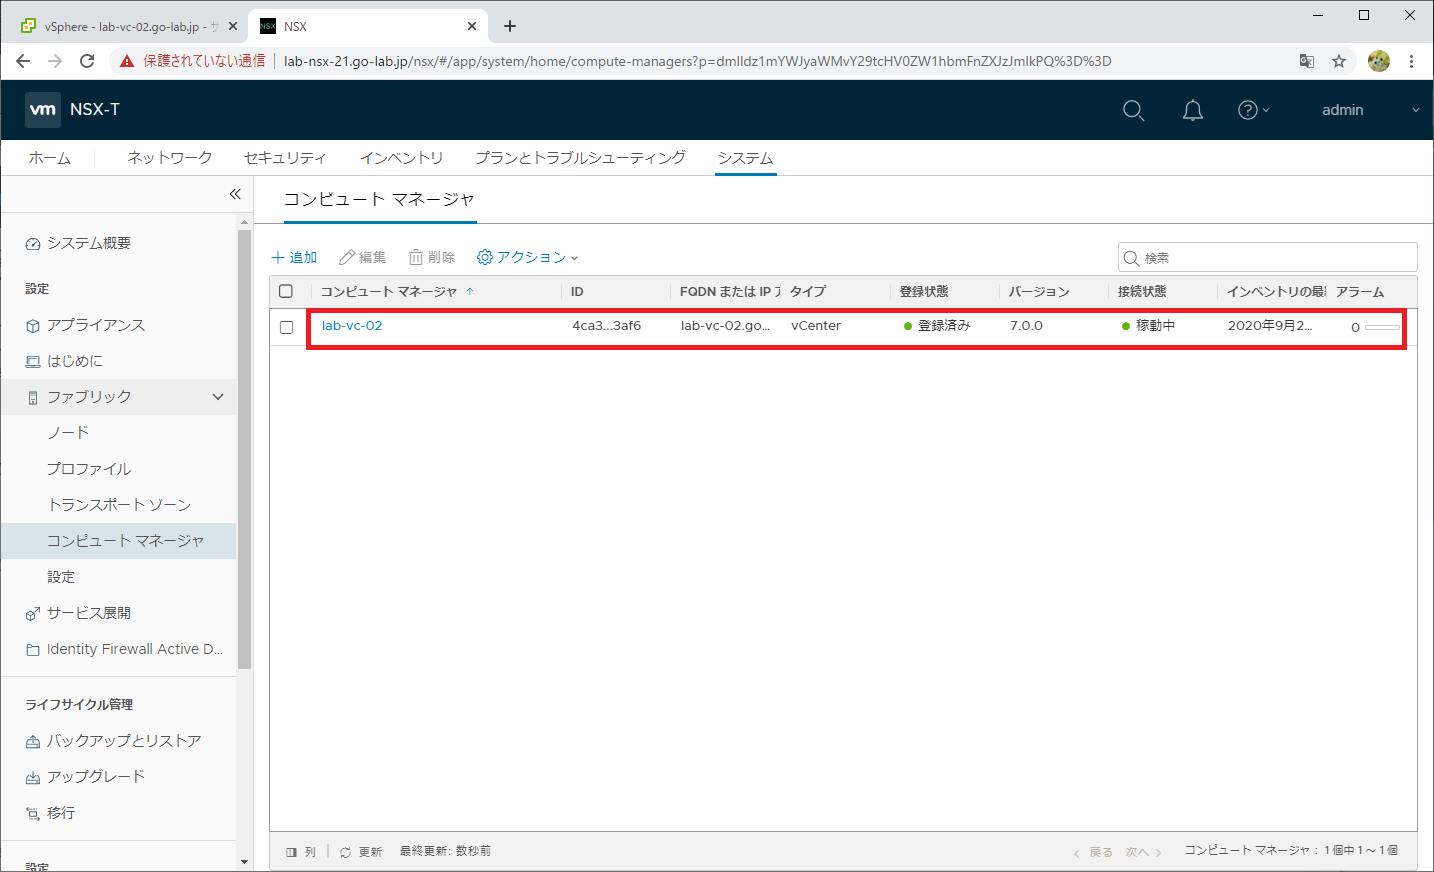Sort by 登録状態 column header

pyautogui.click(x=924, y=292)
